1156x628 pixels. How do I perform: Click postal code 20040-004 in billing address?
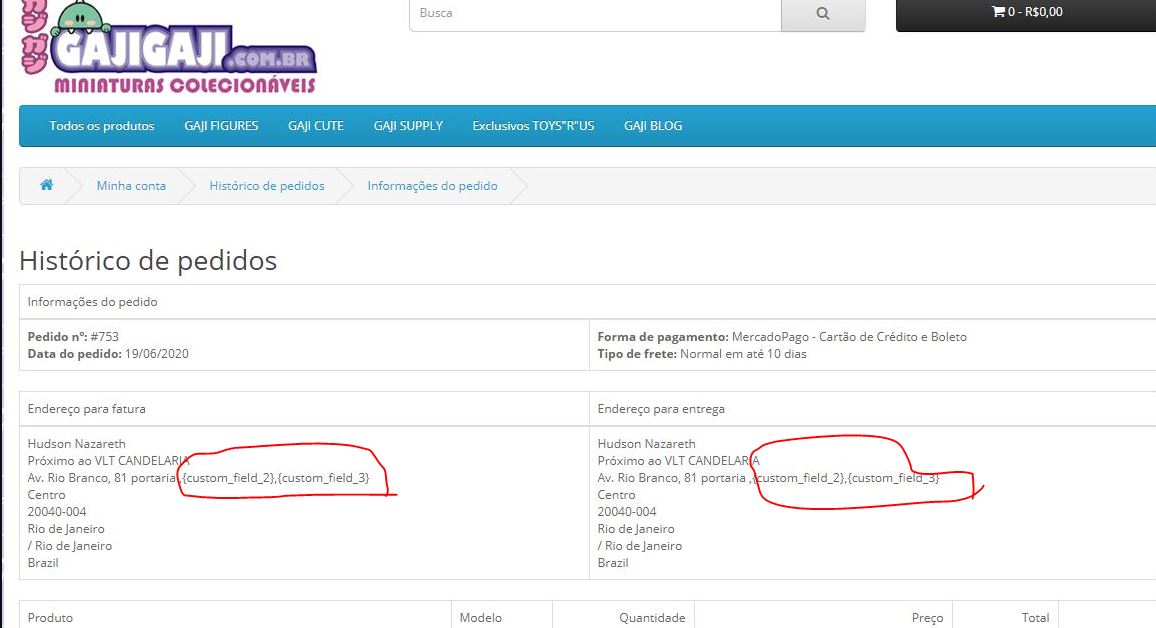coord(57,512)
